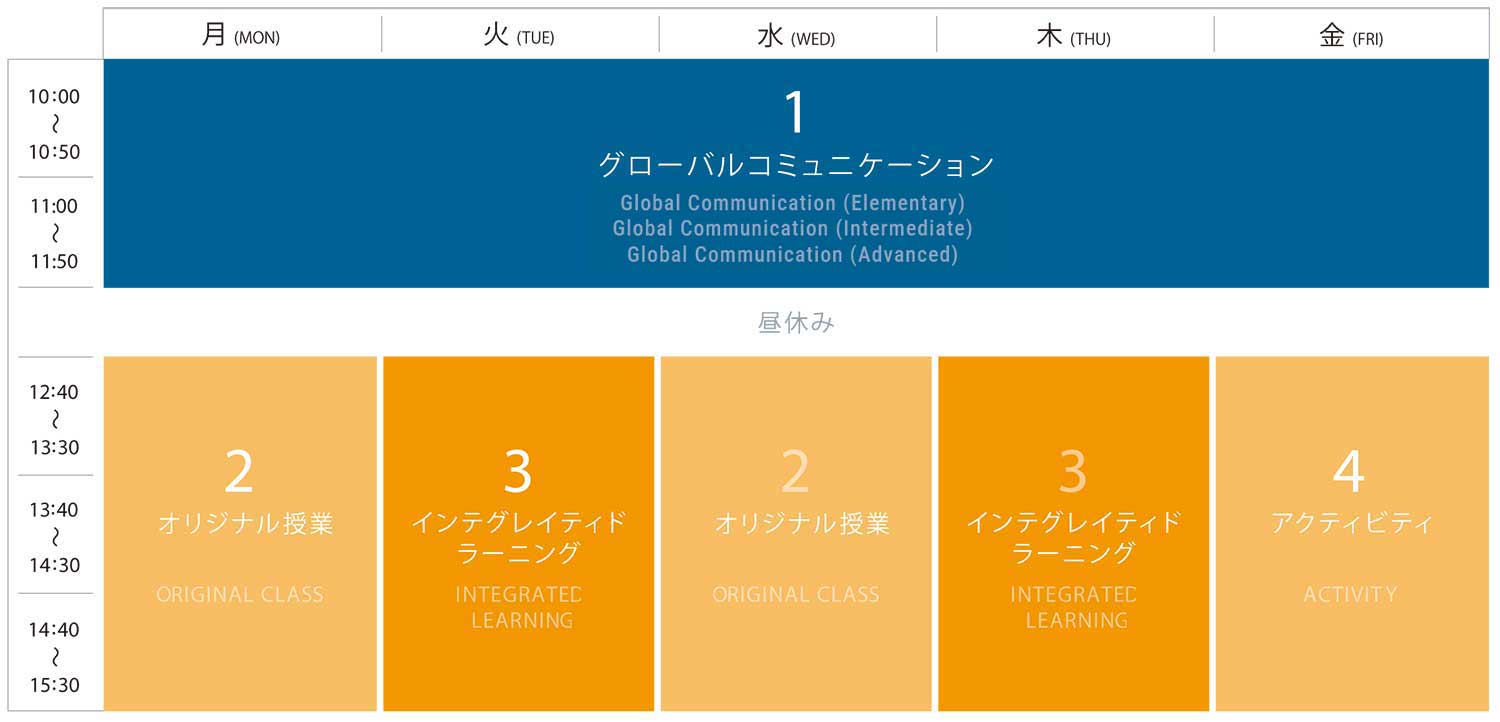The image size is (1500, 722).
Task: Click the 10:00~10:50 time slot
Action: tap(54, 124)
